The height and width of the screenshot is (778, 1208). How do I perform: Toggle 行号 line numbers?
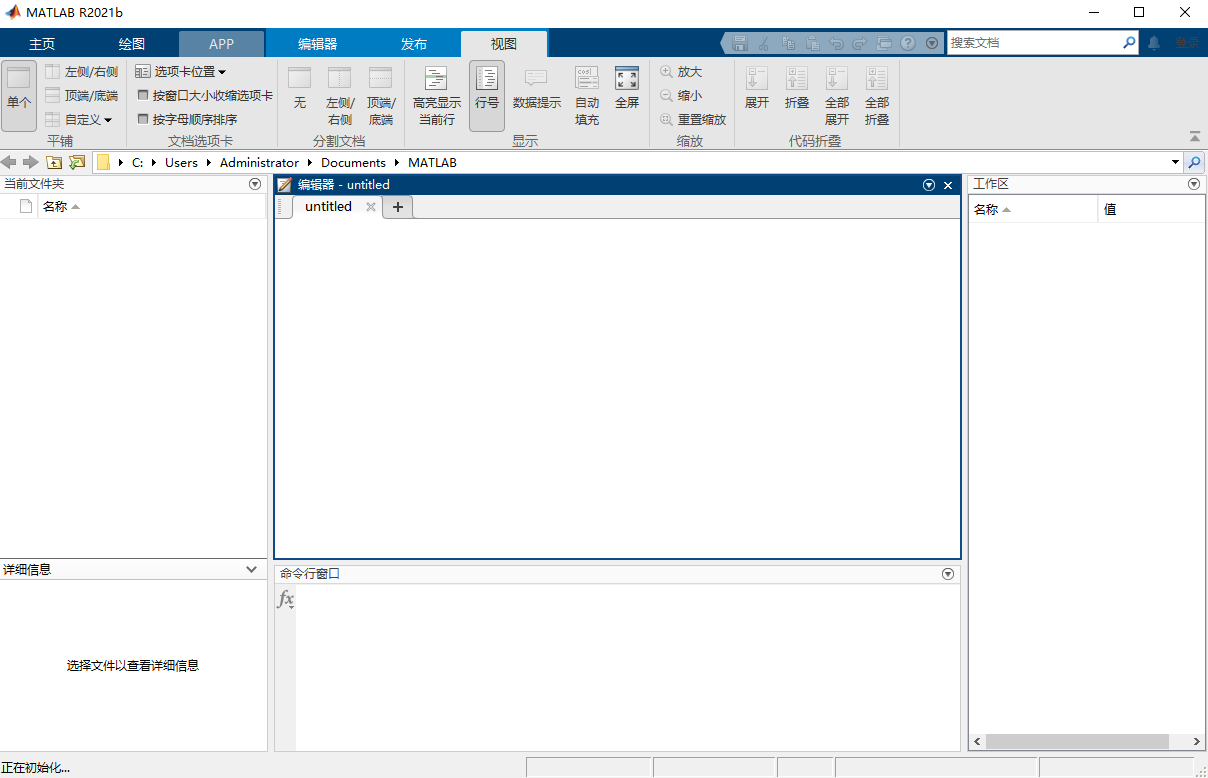point(487,96)
